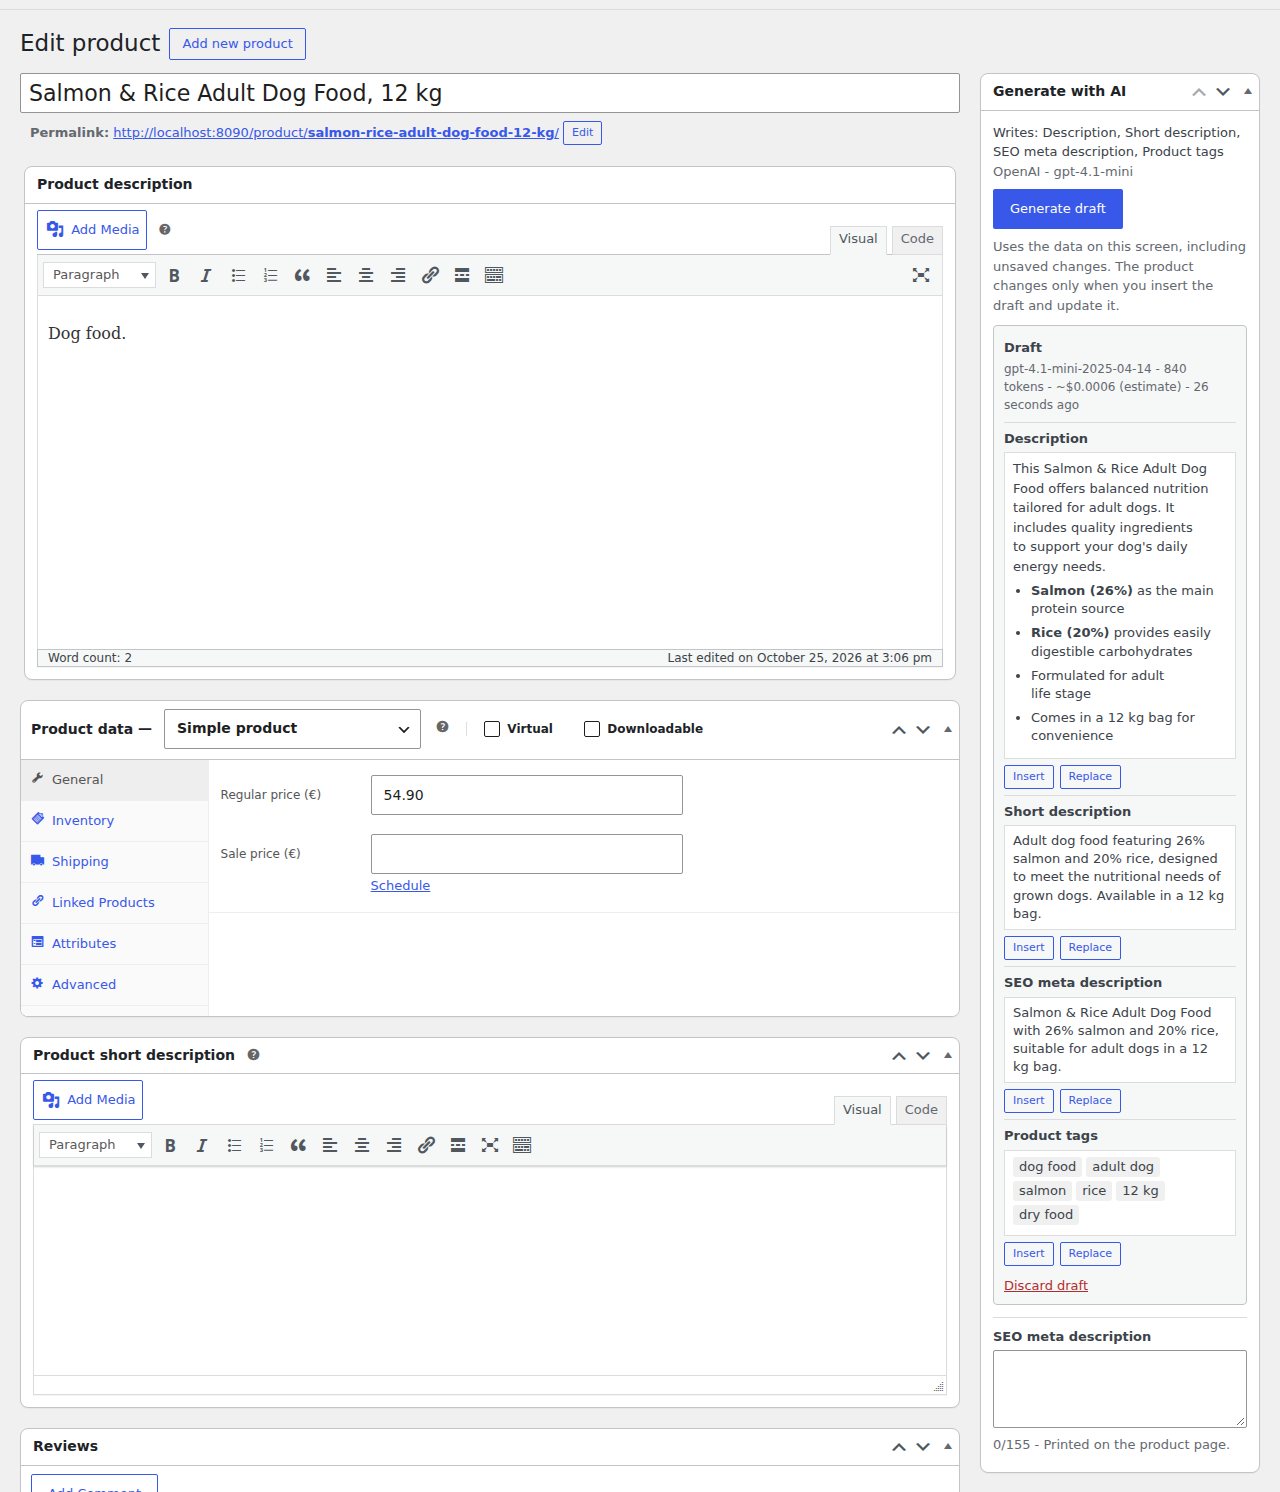This screenshot has height=1492, width=1280.
Task: Enter fullscreen mode for product description editor
Action: 921,275
